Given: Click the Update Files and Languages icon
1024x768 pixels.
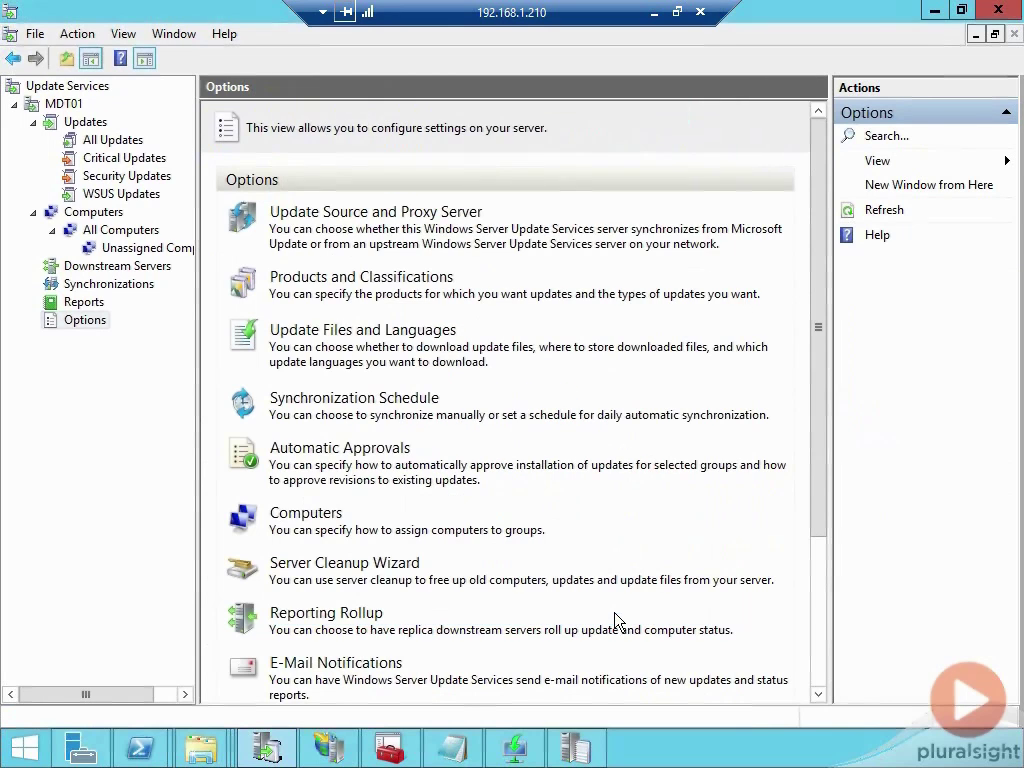Looking at the screenshot, I should coord(244,335).
